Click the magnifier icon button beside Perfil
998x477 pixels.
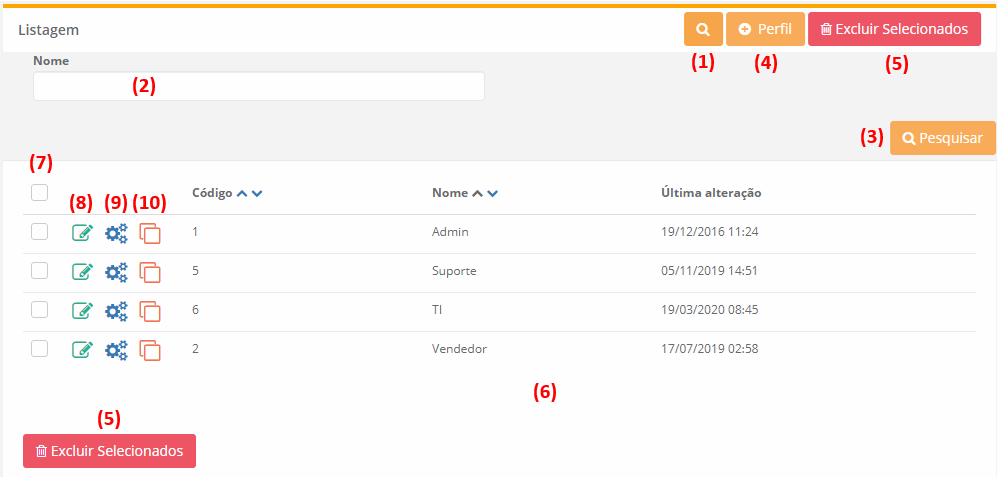tap(703, 30)
